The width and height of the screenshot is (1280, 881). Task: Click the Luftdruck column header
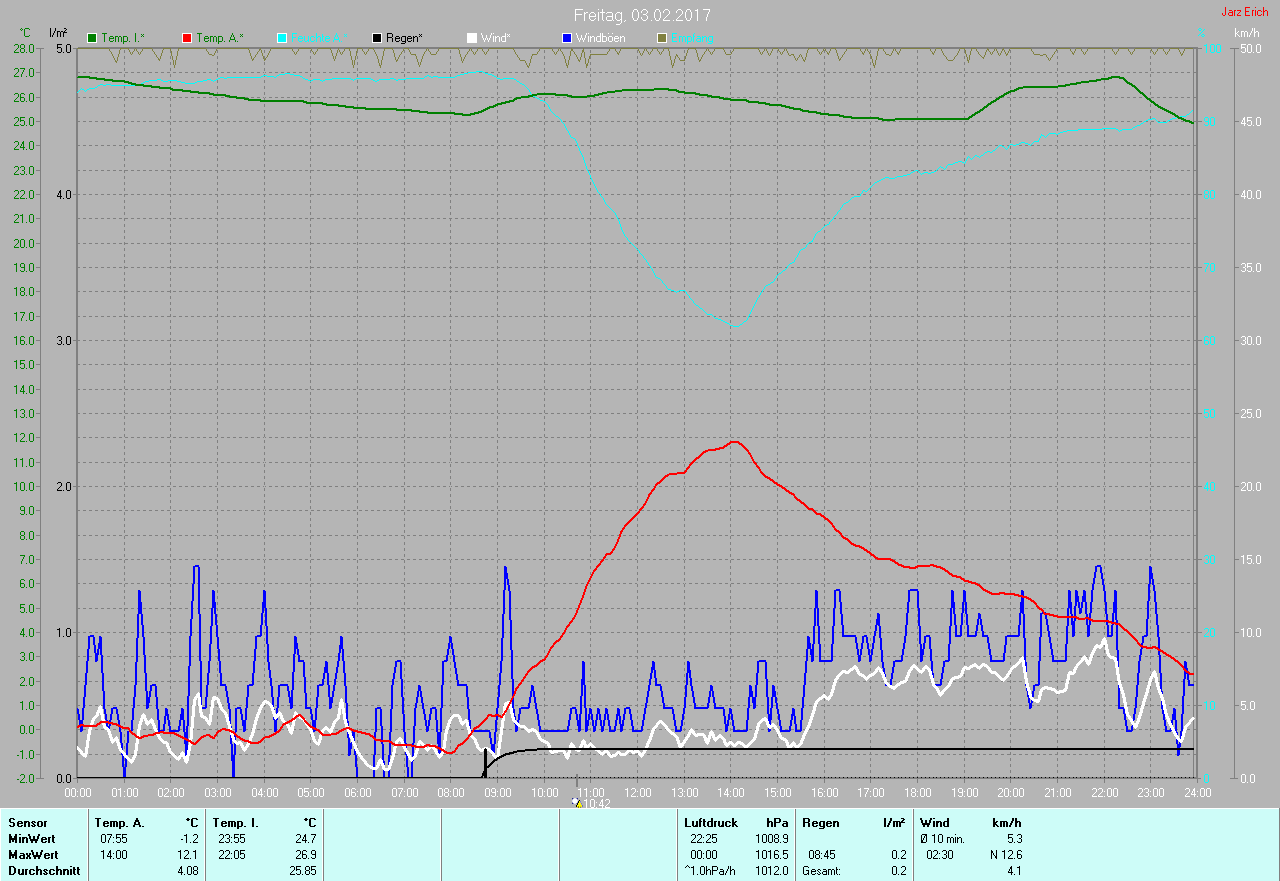712,823
